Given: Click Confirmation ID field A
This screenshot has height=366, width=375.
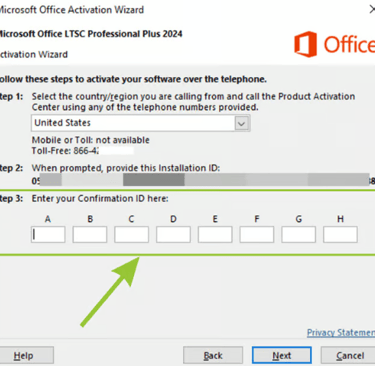Looking at the screenshot, I should click(48, 235).
